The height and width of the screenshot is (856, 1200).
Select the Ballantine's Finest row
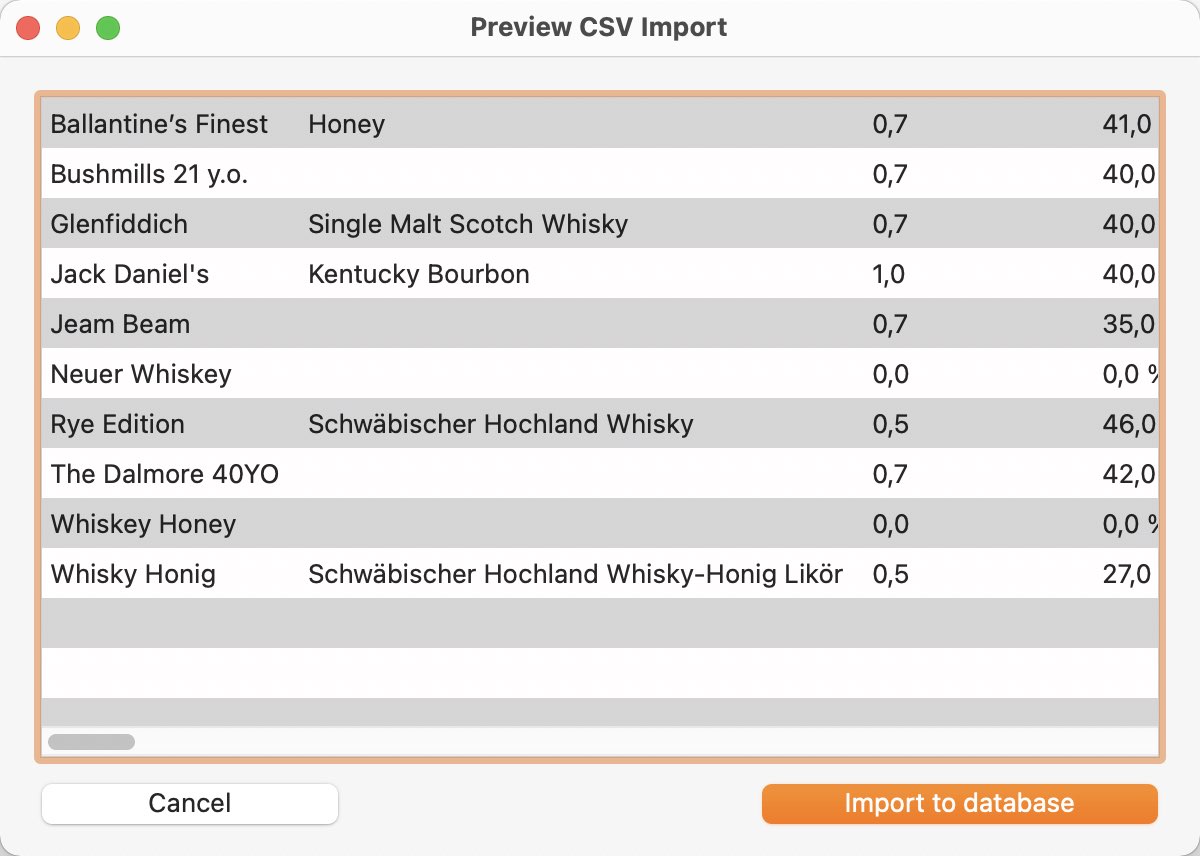[600, 123]
